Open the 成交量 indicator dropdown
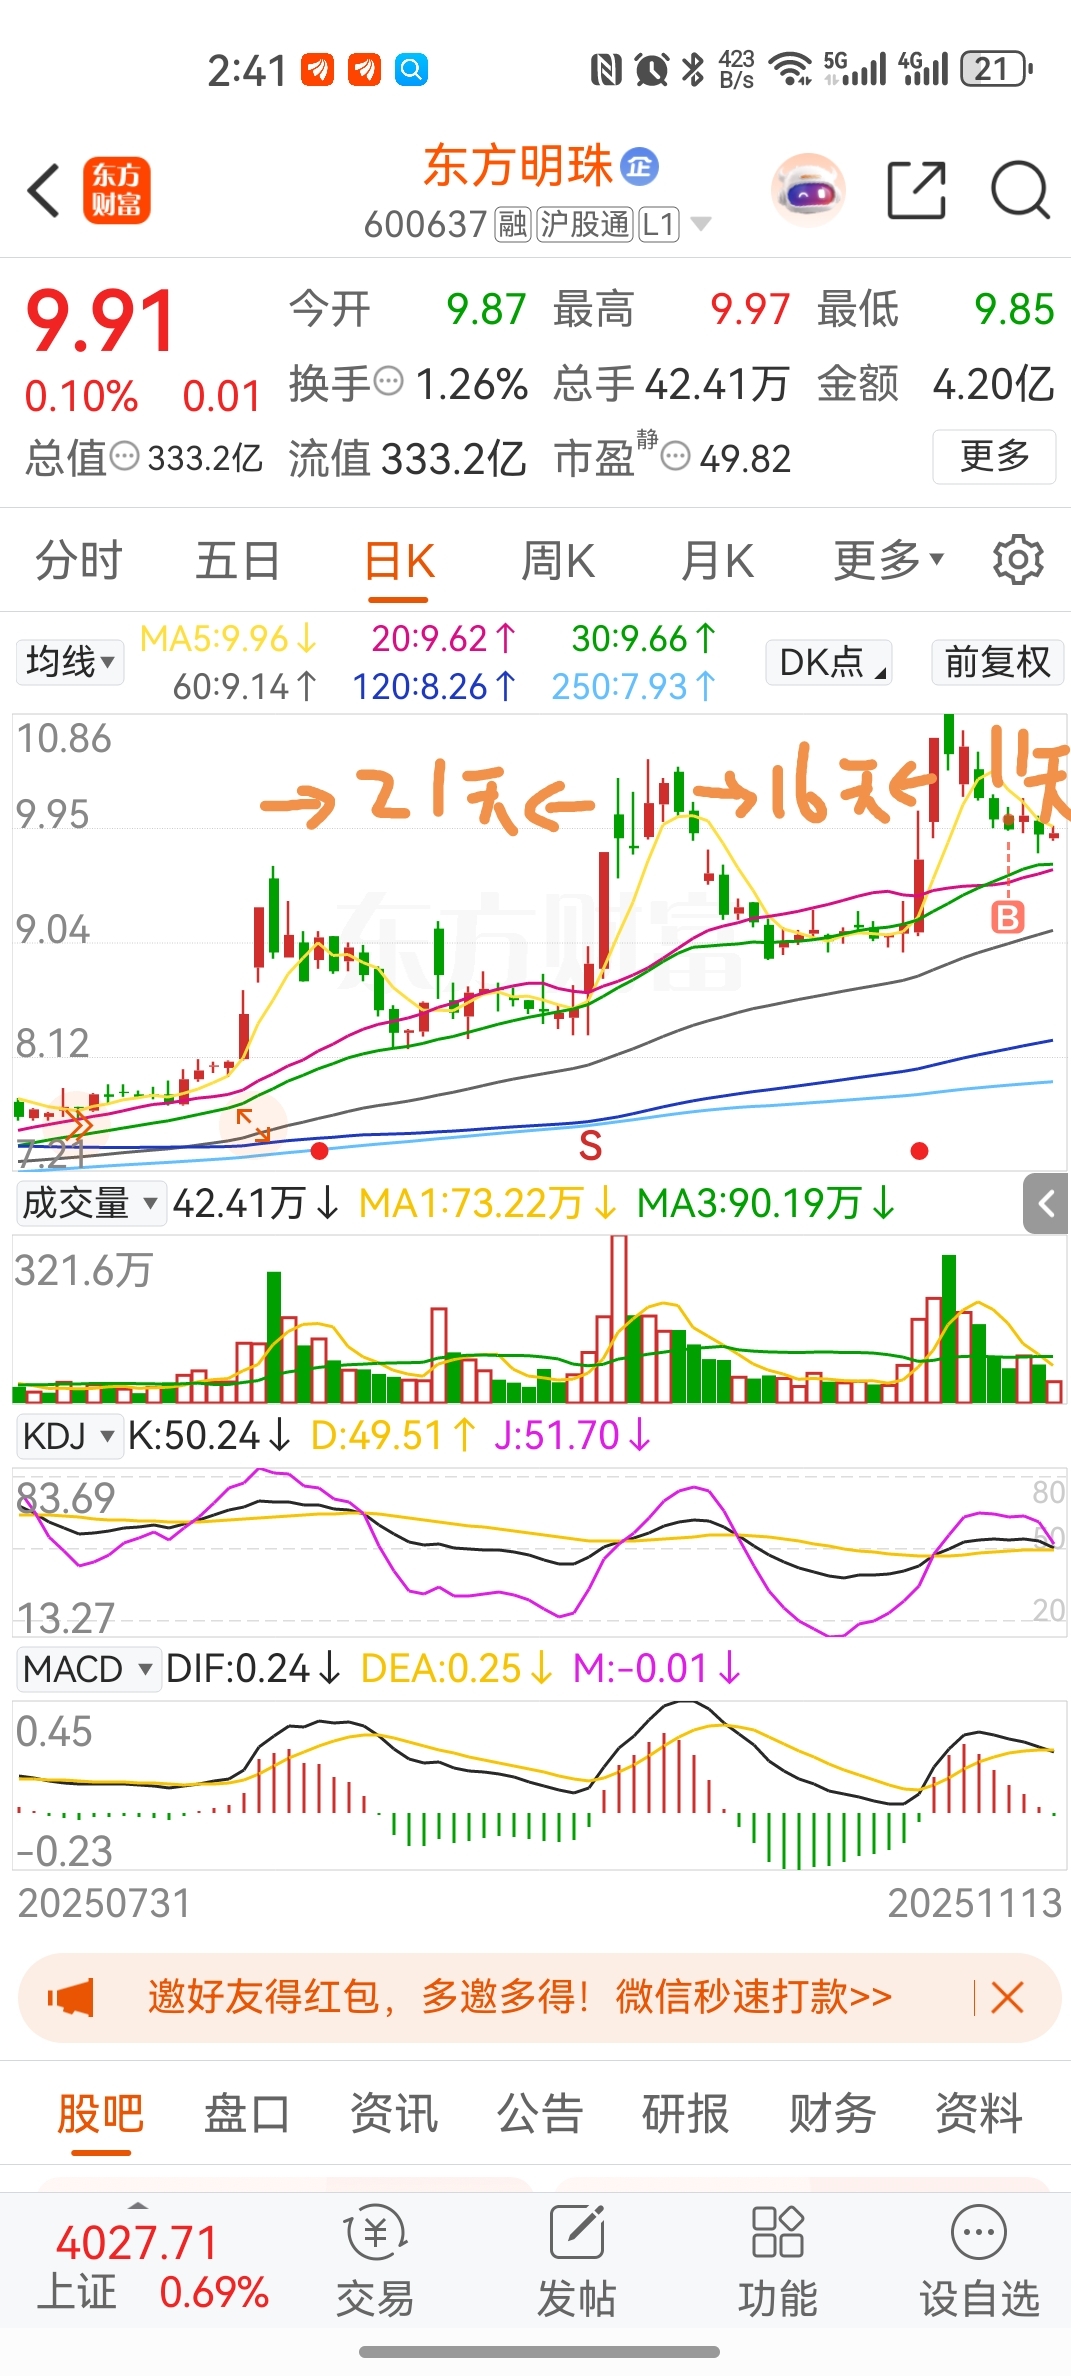Screen dimensions: 1071x2376 pos(90,1203)
